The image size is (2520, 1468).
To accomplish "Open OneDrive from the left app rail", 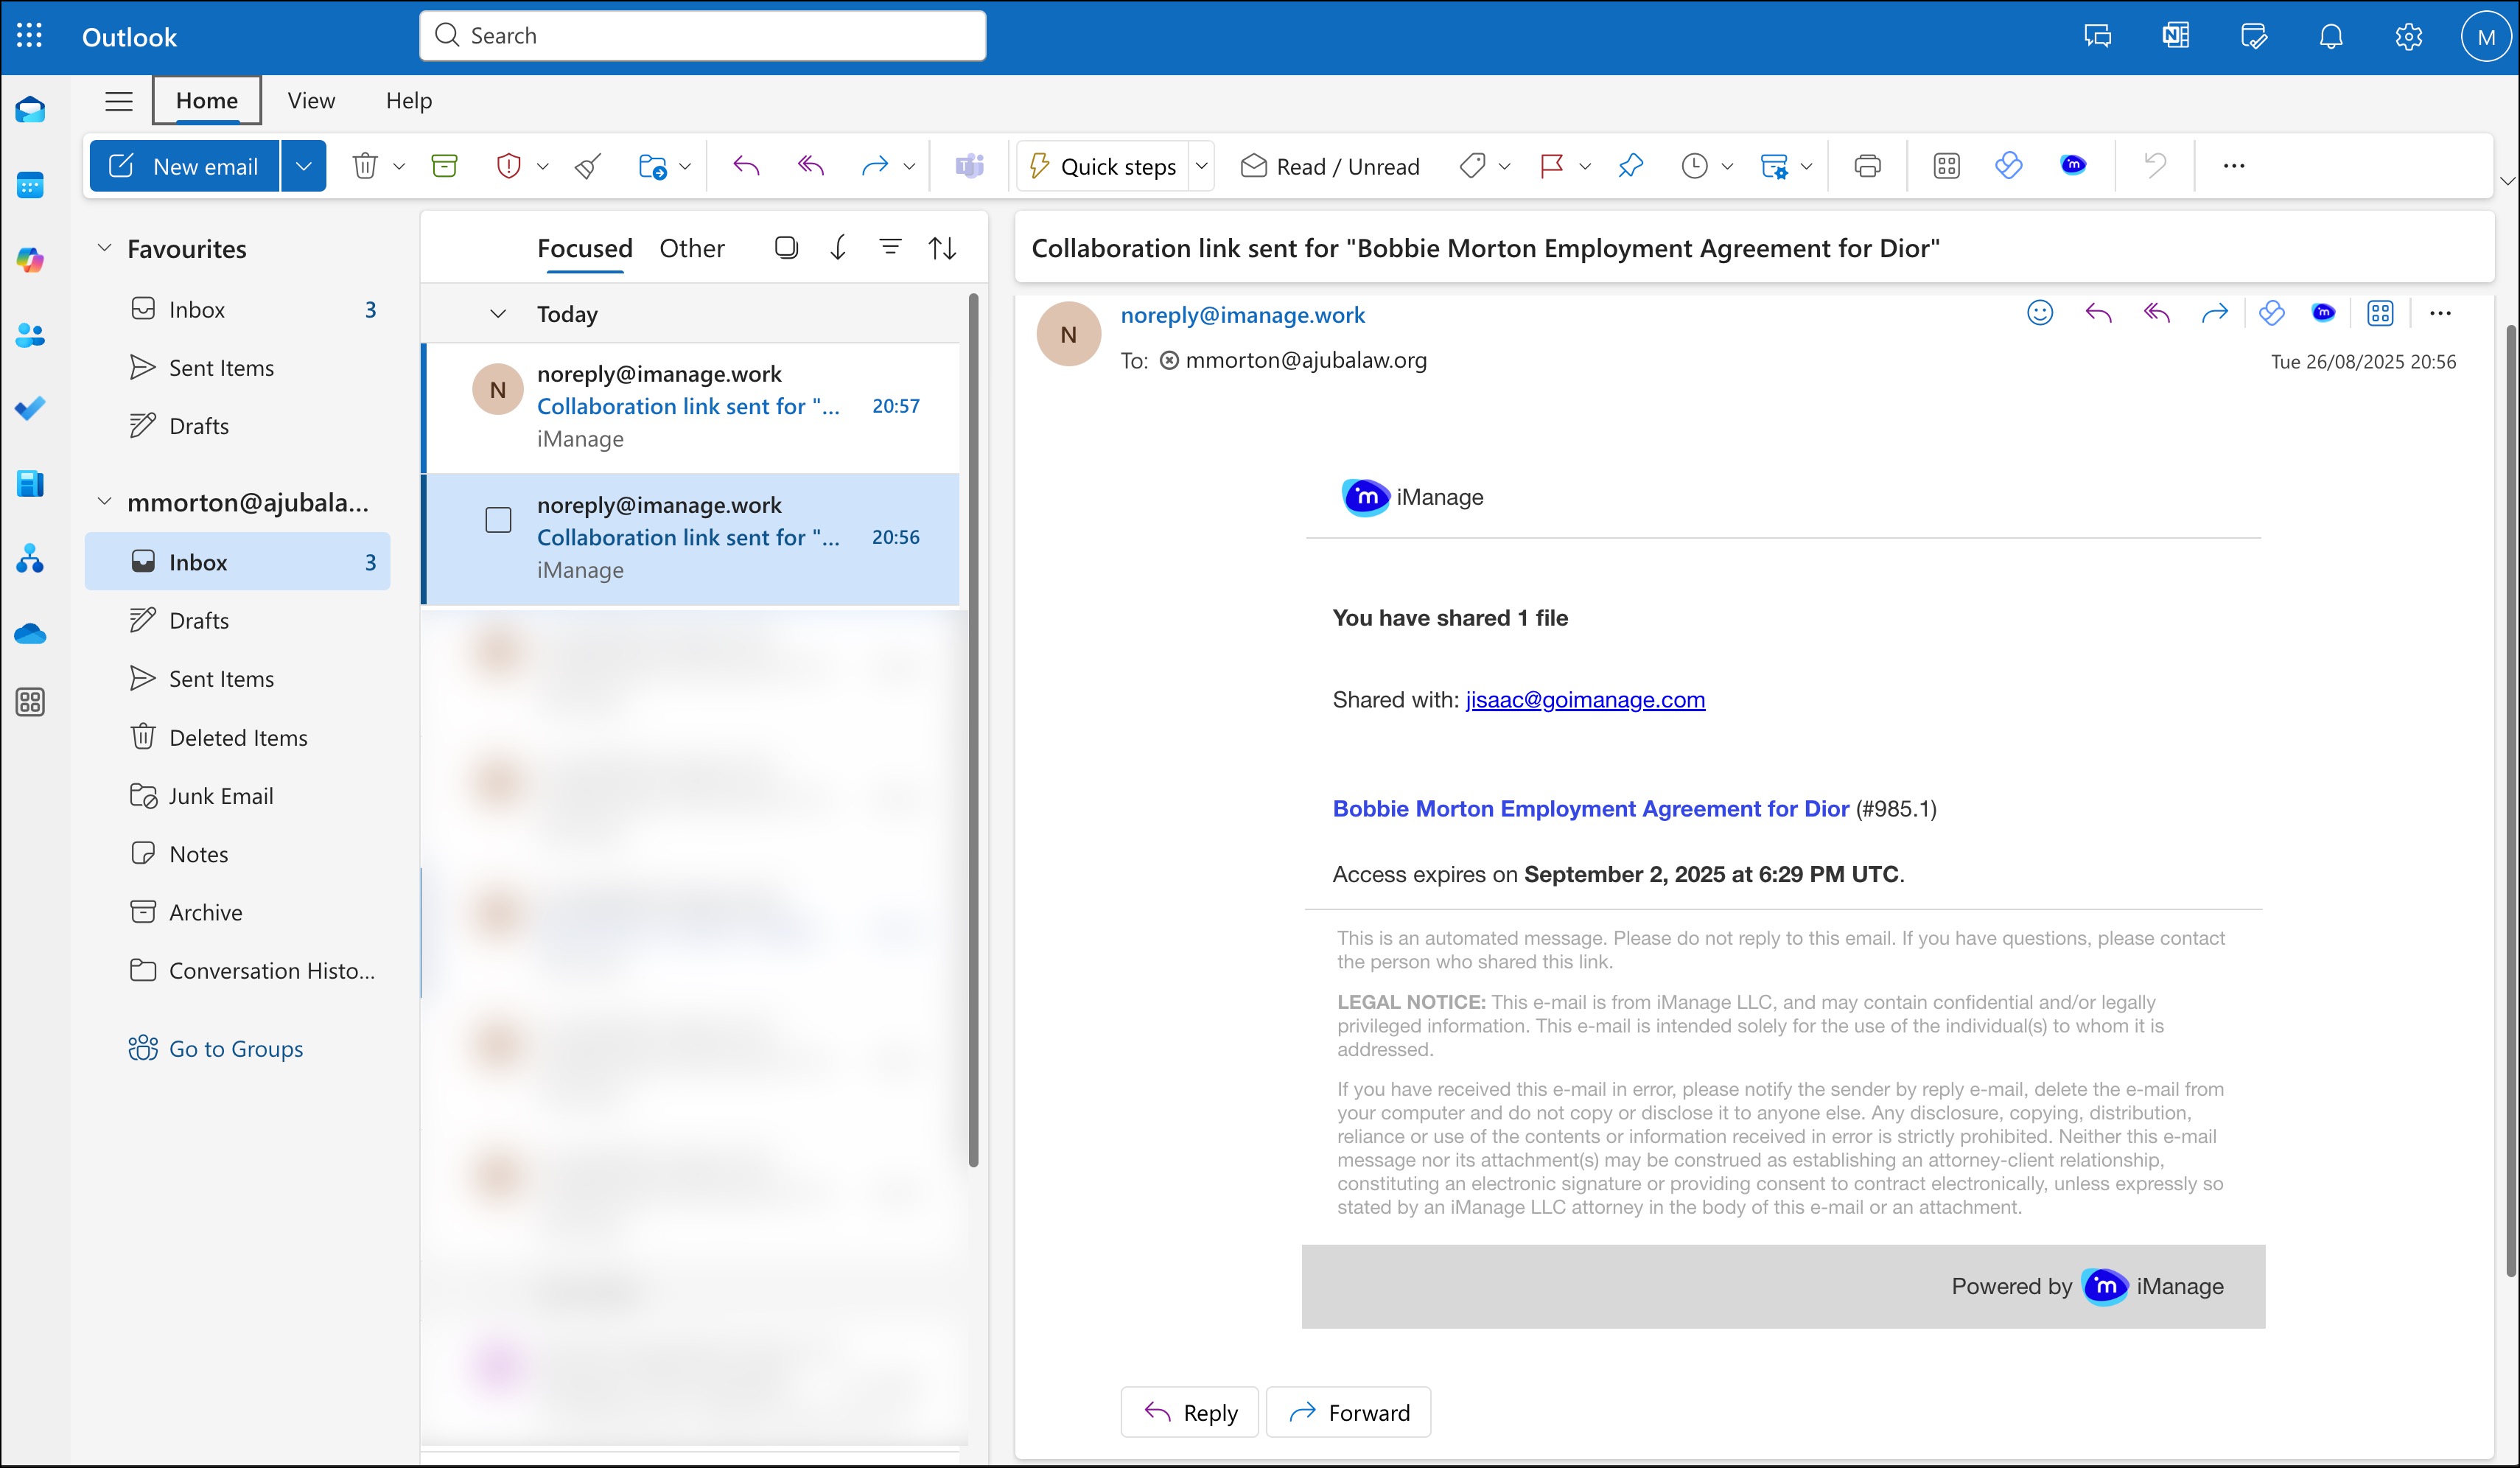I will click(x=30, y=634).
